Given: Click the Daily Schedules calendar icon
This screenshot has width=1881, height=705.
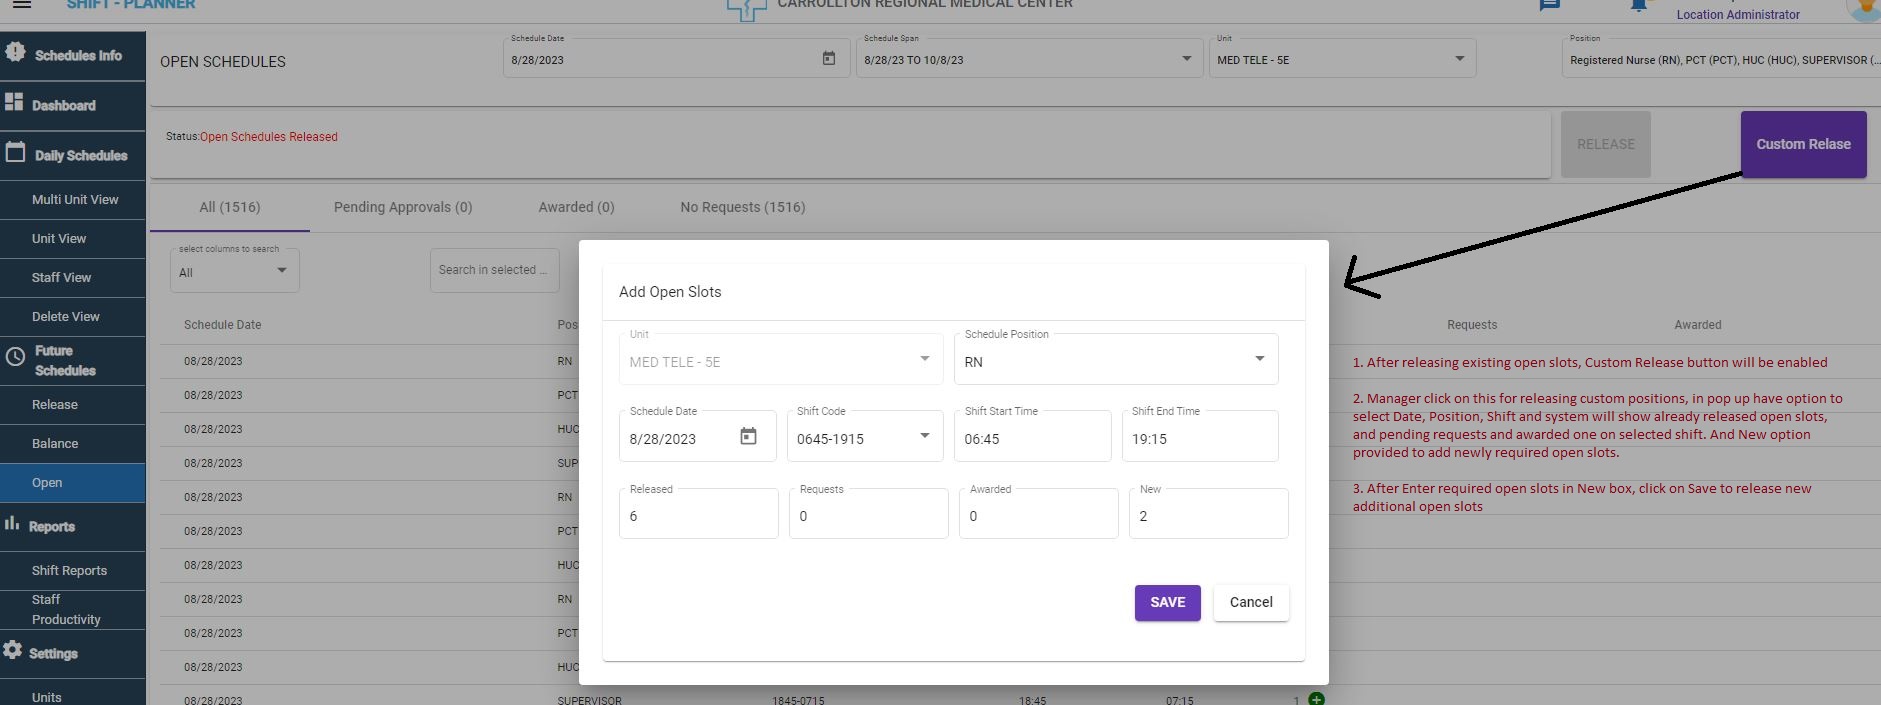Looking at the screenshot, I should 15,153.
